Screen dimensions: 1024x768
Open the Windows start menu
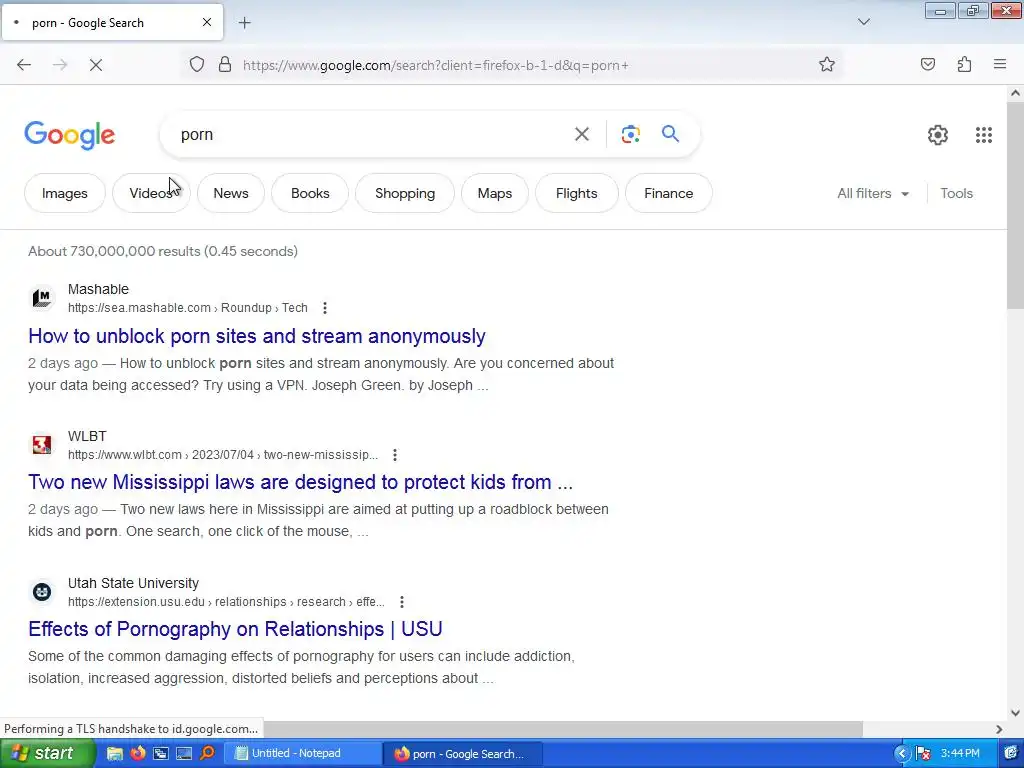click(x=47, y=754)
